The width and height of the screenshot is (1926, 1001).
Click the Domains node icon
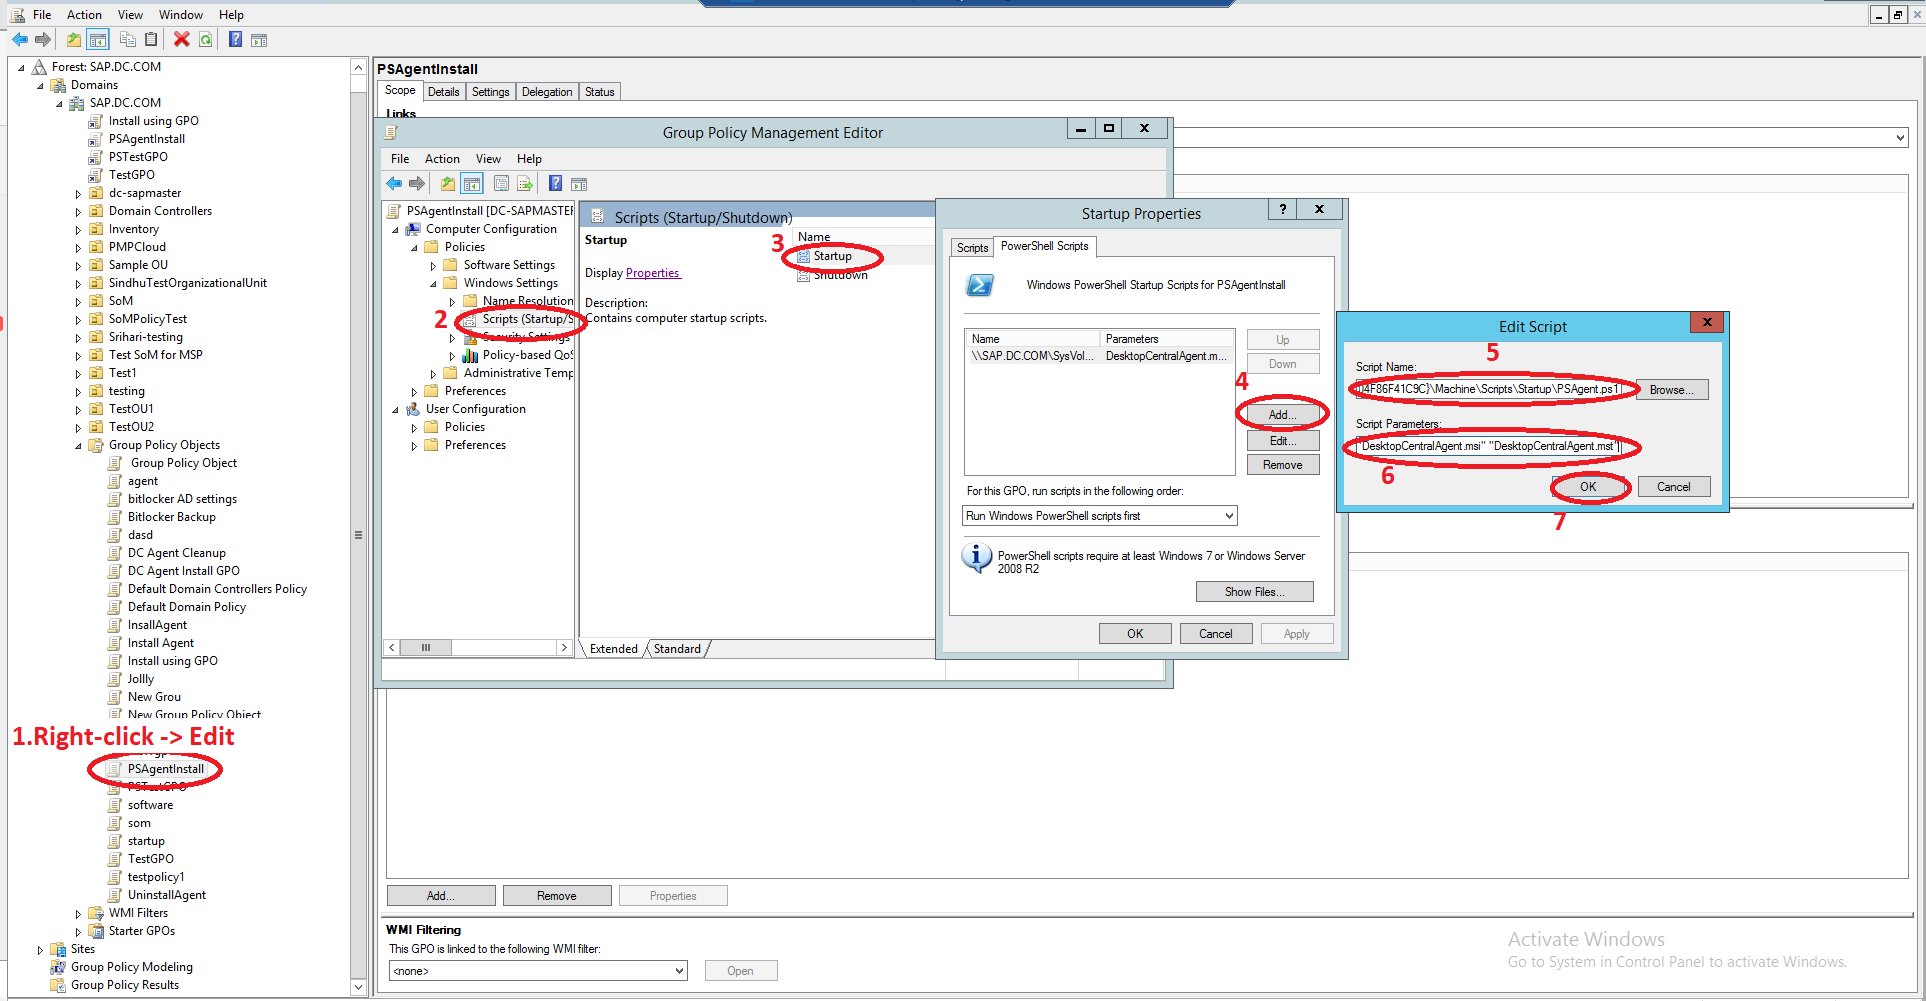(x=58, y=85)
